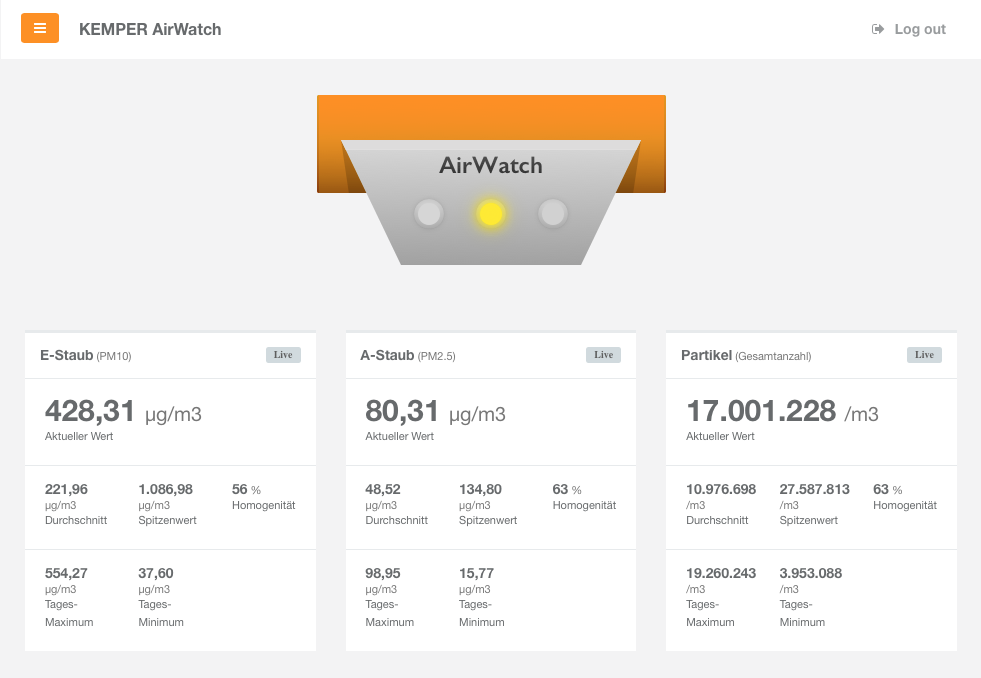Open the orange hamburger menu
Viewport: 981px width, 678px height.
[x=40, y=28]
